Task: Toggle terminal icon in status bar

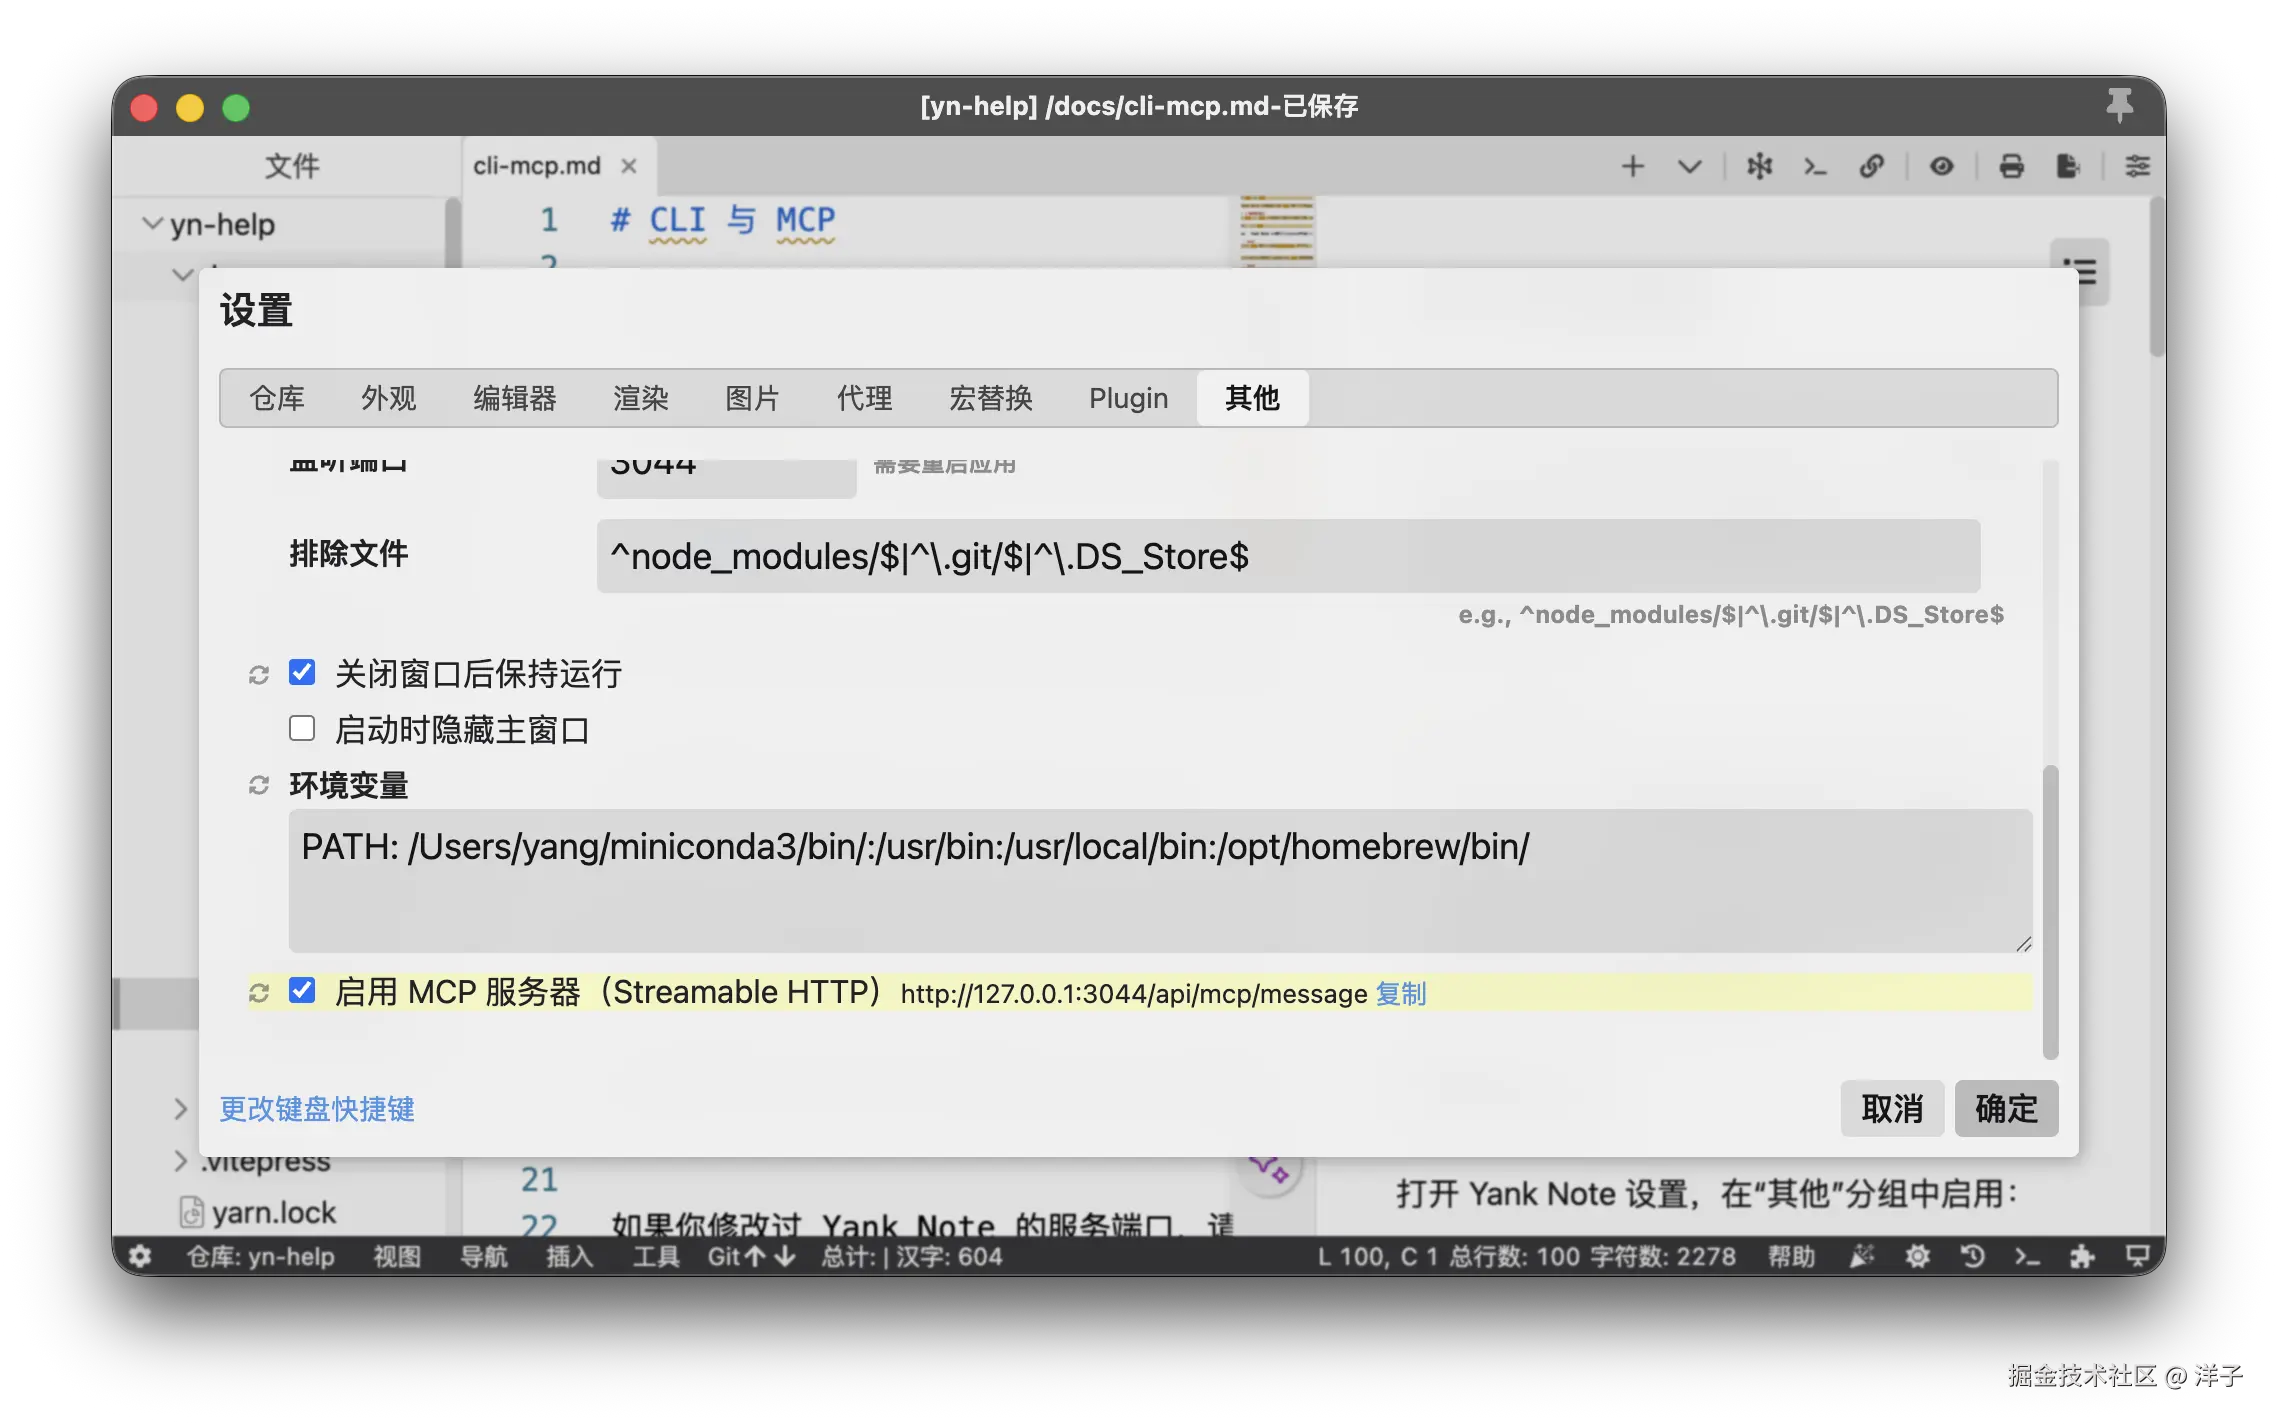Action: (2027, 1256)
